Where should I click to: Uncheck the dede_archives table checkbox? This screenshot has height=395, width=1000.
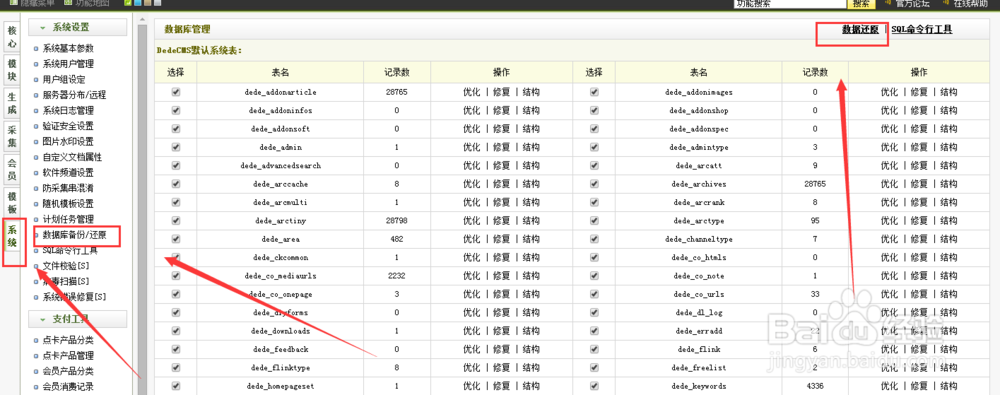click(594, 184)
